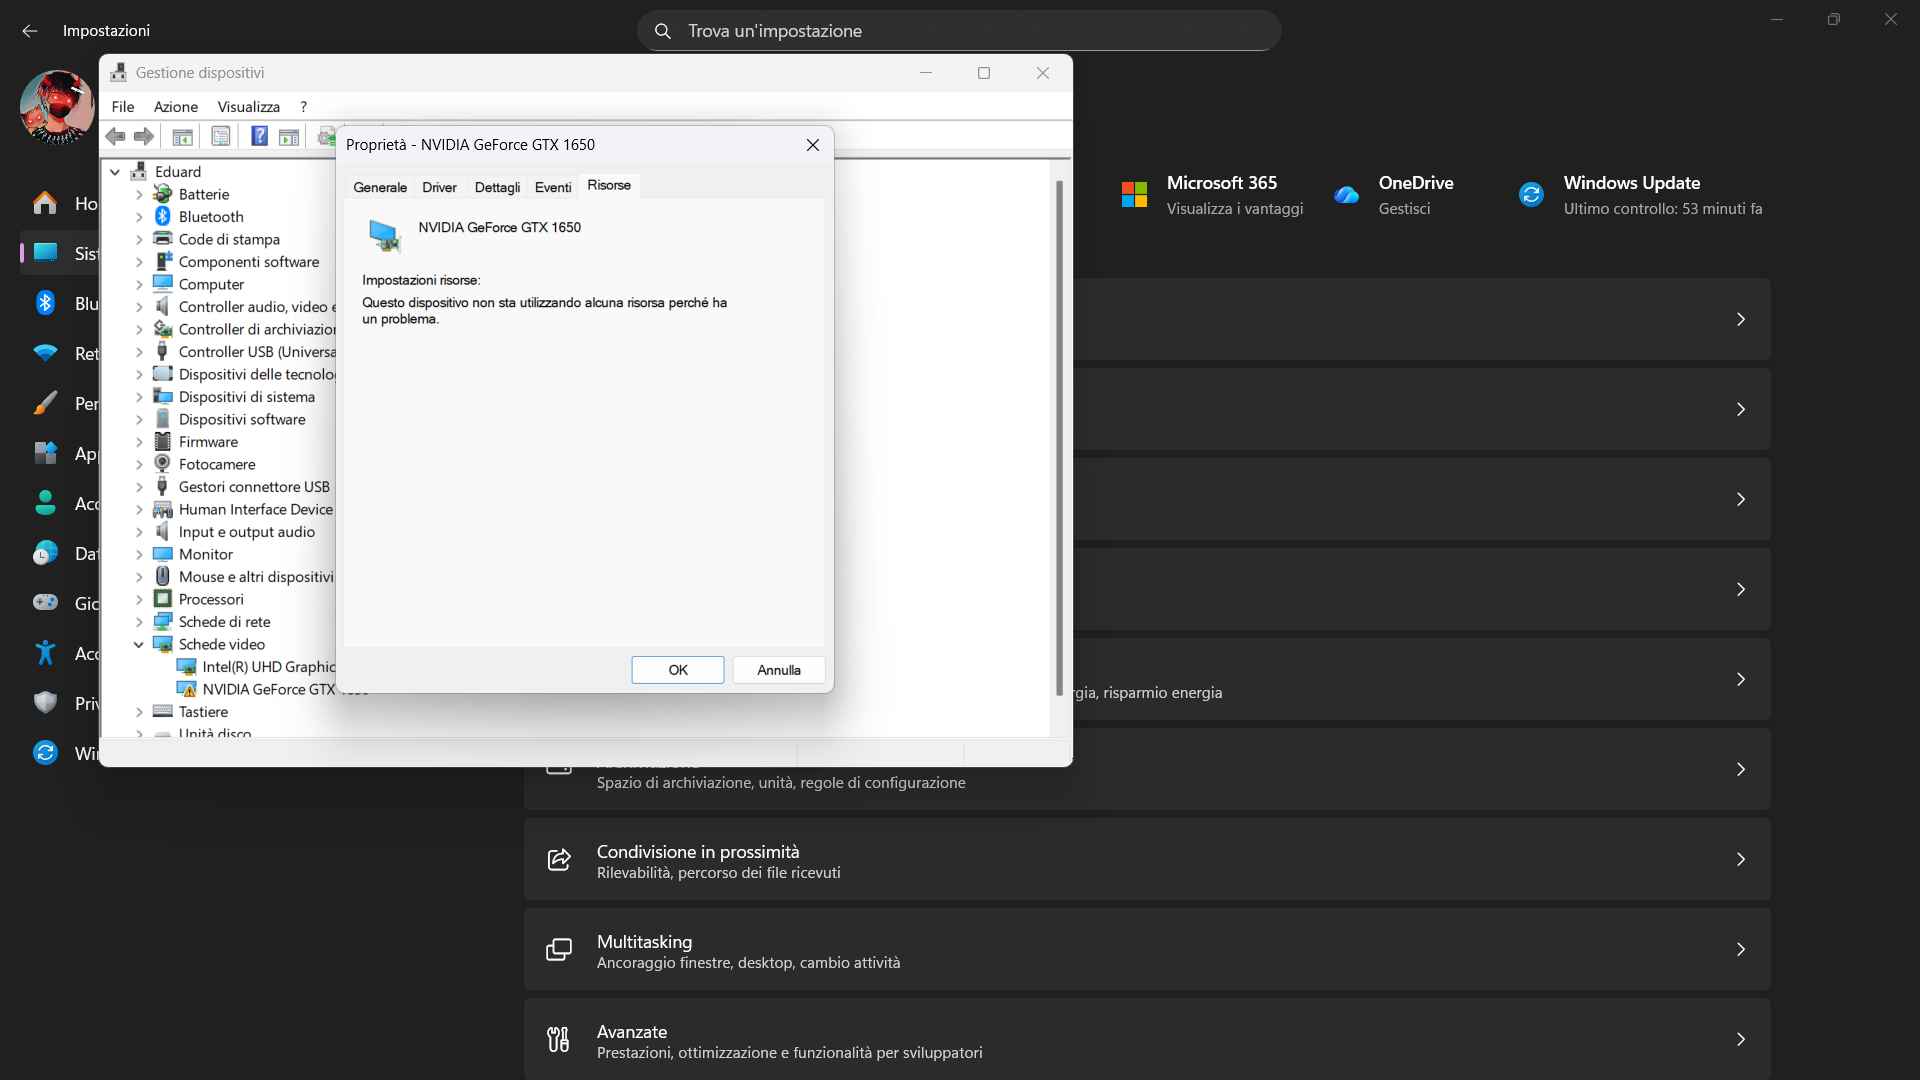Click the OneDrive cloud icon
The height and width of the screenshot is (1080, 1920).
(1347, 194)
